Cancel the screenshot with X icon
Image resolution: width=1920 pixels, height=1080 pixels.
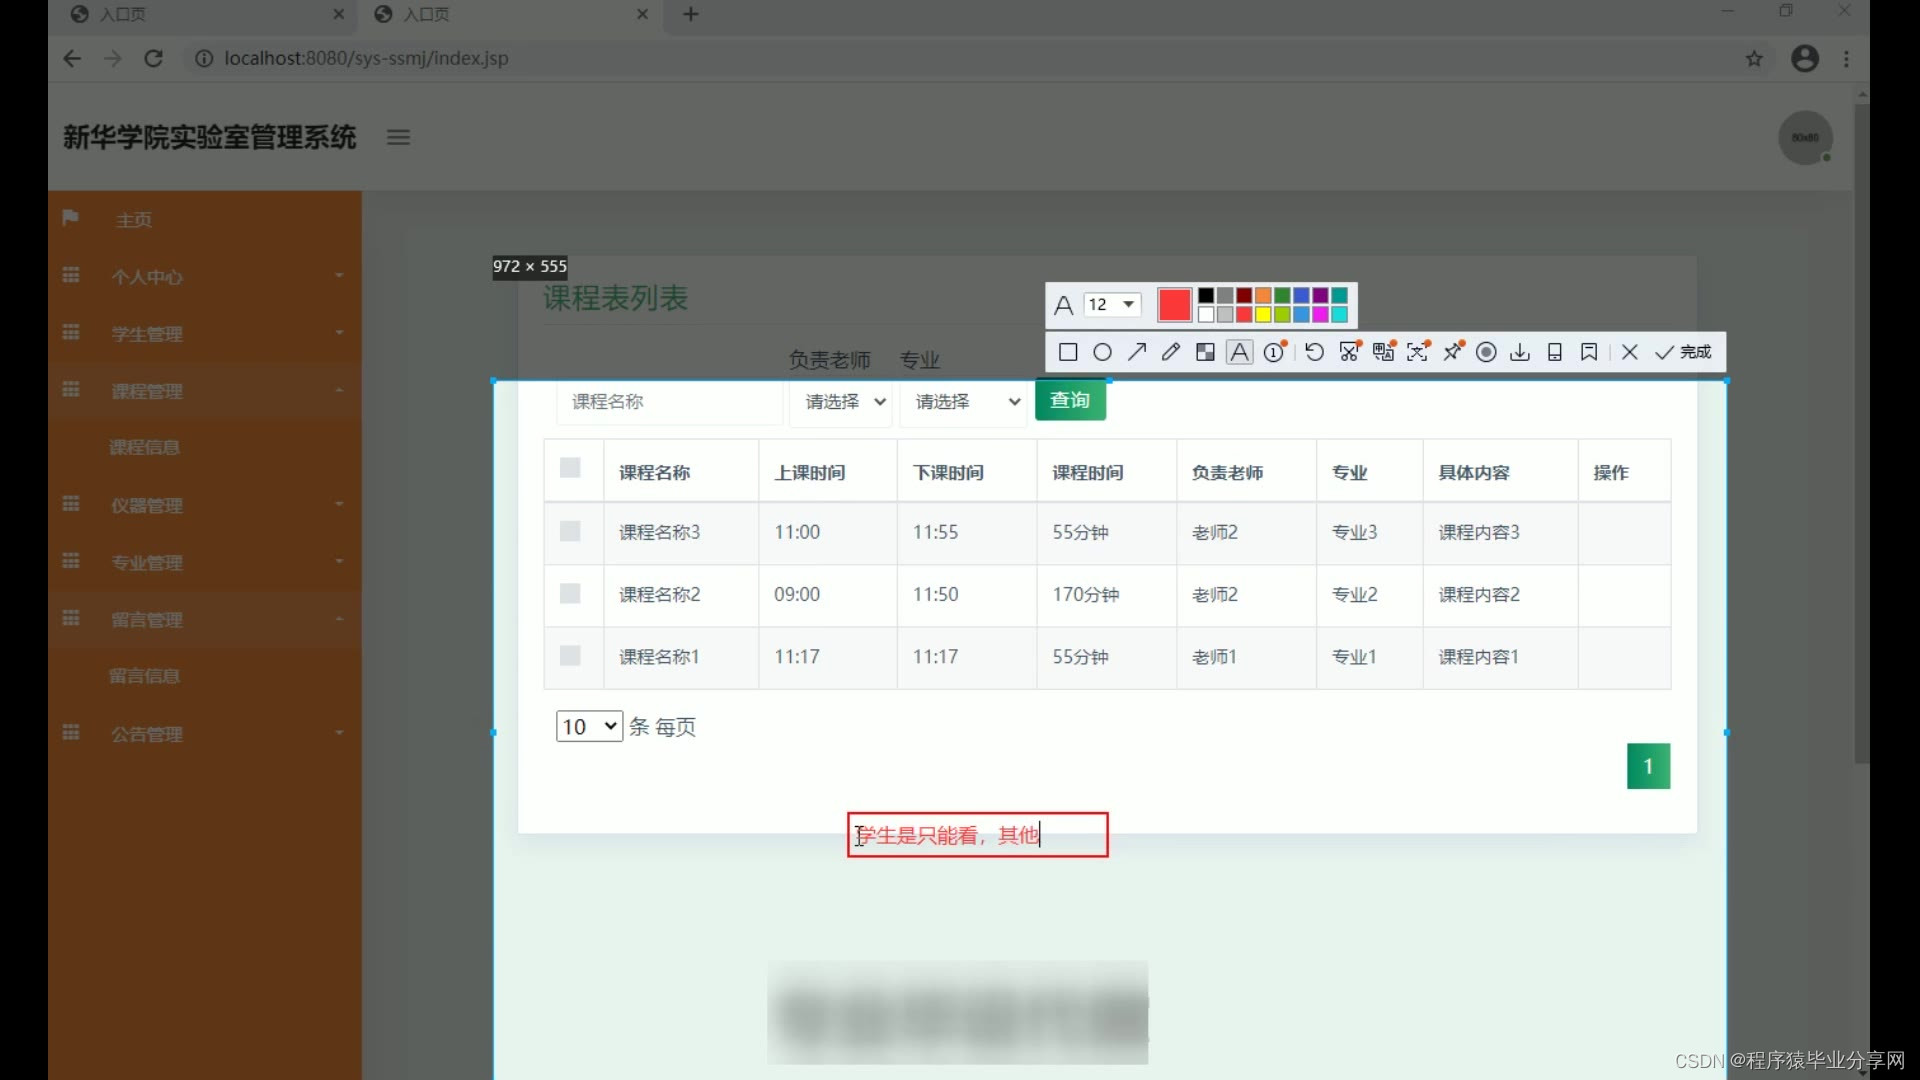(x=1629, y=352)
